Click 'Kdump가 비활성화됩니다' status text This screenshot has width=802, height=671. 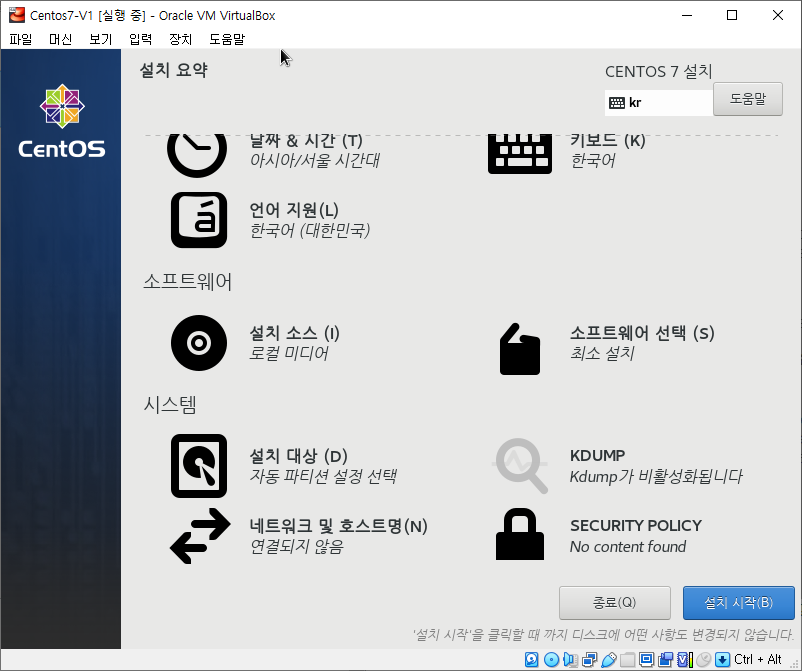coord(656,477)
